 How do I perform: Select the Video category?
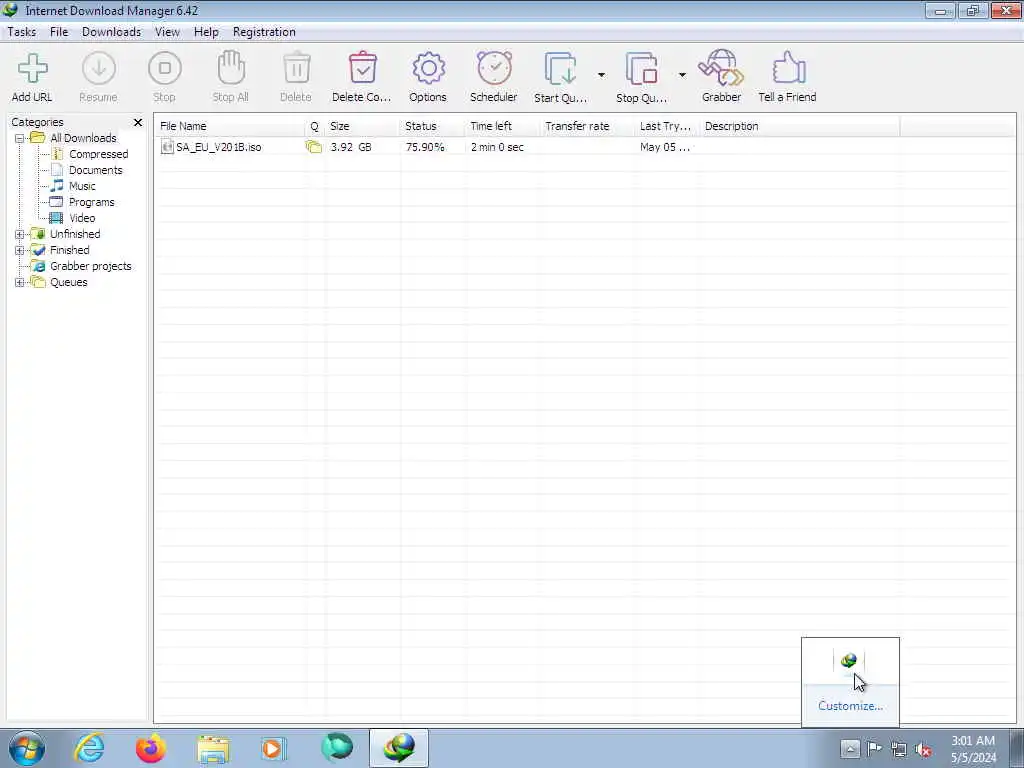tap(82, 218)
